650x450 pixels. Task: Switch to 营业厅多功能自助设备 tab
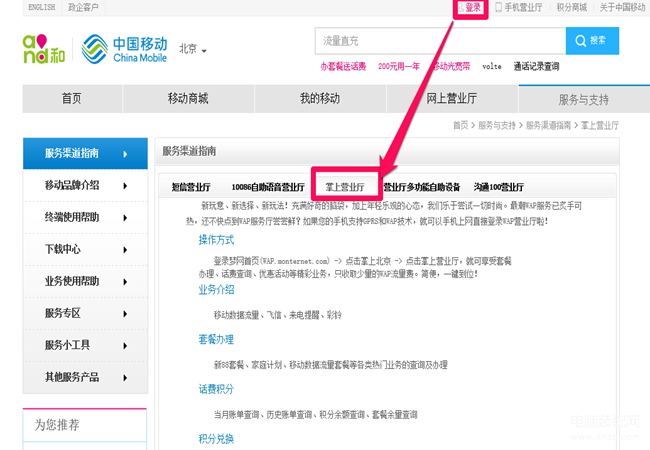(x=422, y=187)
